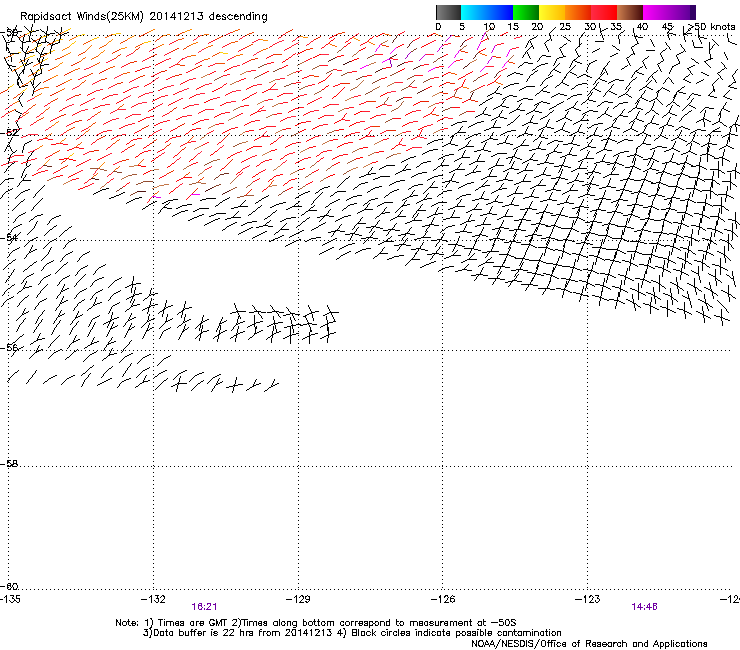Click the purple 14:46 pass time
This screenshot has height=650, width=740.
coord(644,607)
